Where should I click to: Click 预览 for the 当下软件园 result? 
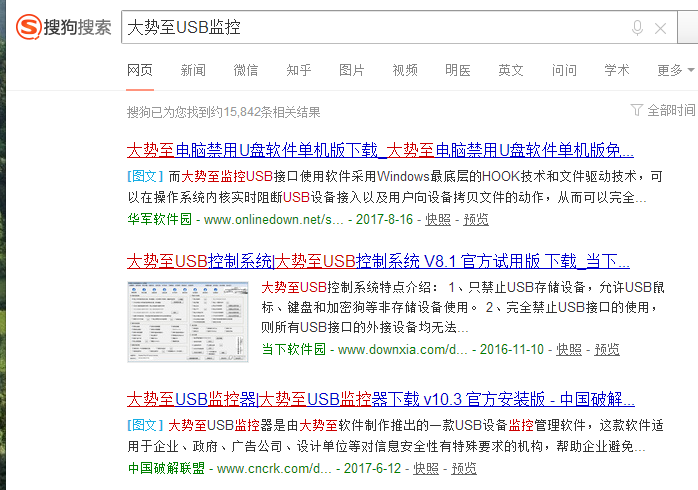pyautogui.click(x=607, y=349)
